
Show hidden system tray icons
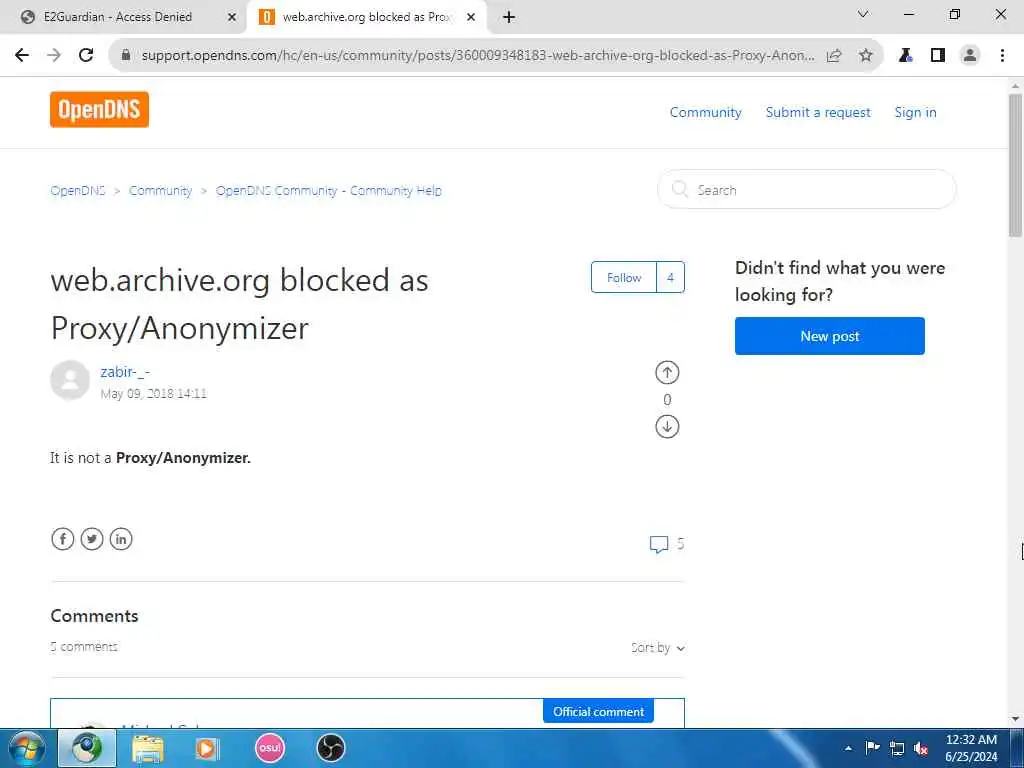pyautogui.click(x=848, y=749)
